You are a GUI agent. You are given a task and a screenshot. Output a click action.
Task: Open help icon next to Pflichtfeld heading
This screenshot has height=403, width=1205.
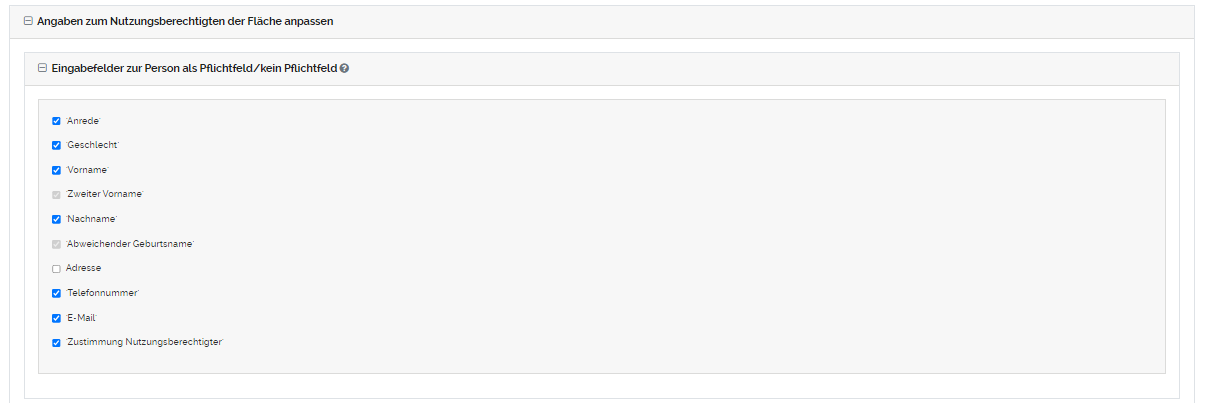[345, 69]
